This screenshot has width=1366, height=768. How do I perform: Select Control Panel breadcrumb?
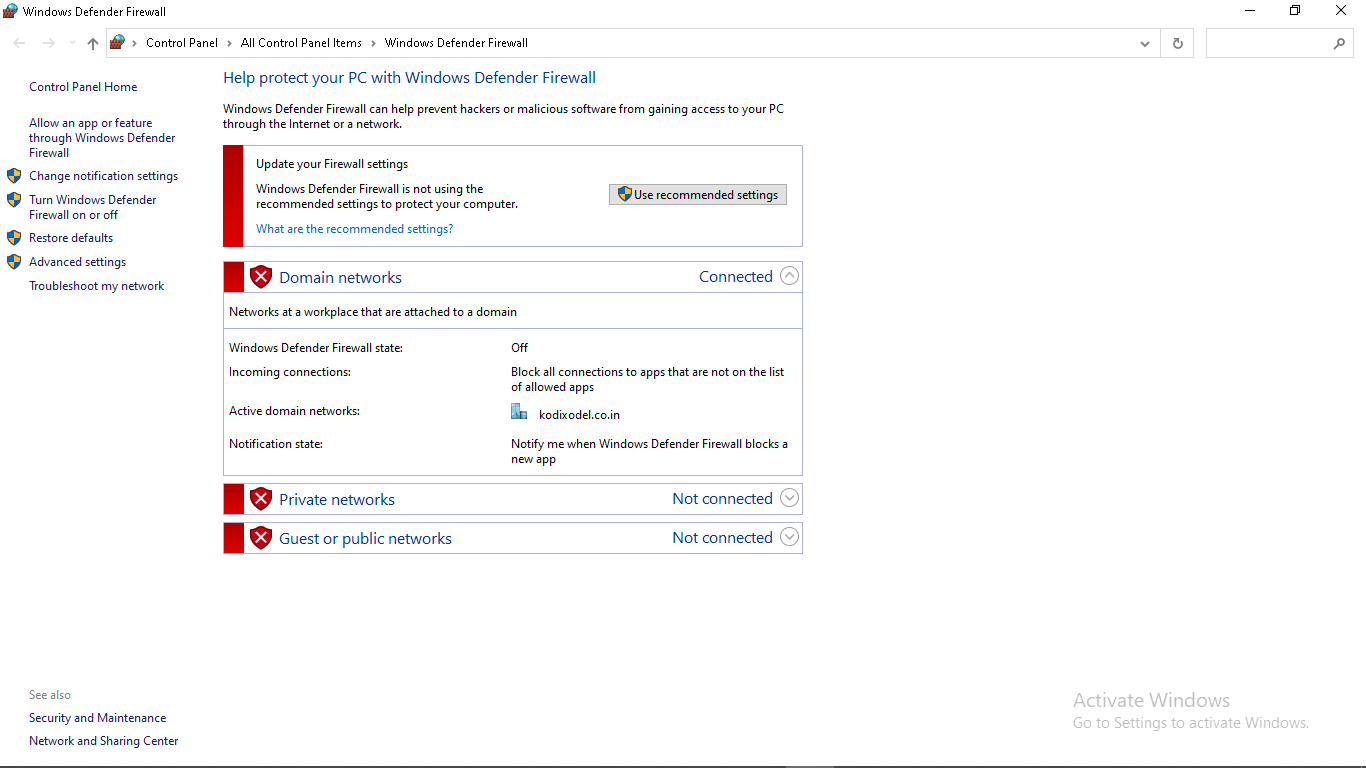pyautogui.click(x=182, y=43)
